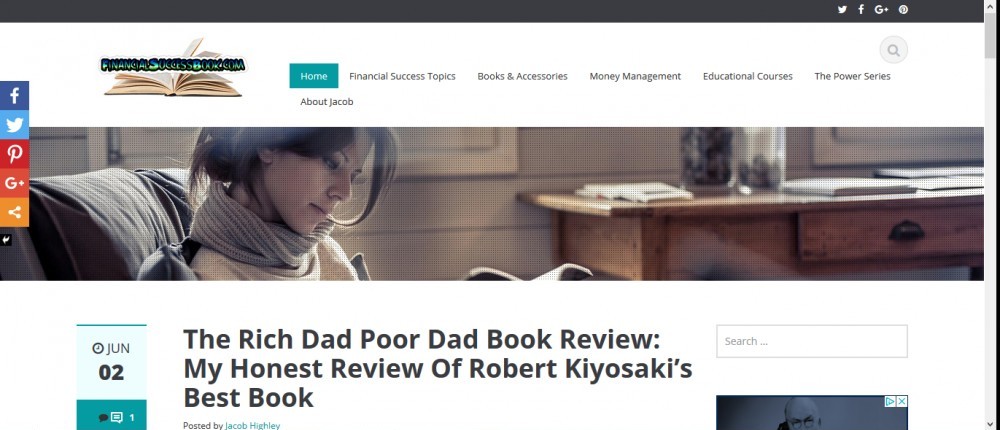Open the orange share options button
Screen dimensions: 1000x430
point(14,212)
